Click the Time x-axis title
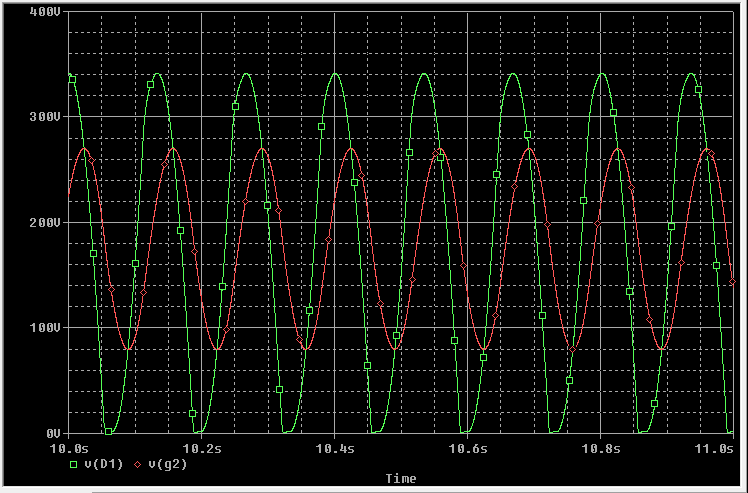This screenshot has height=493, width=748. coord(400,479)
